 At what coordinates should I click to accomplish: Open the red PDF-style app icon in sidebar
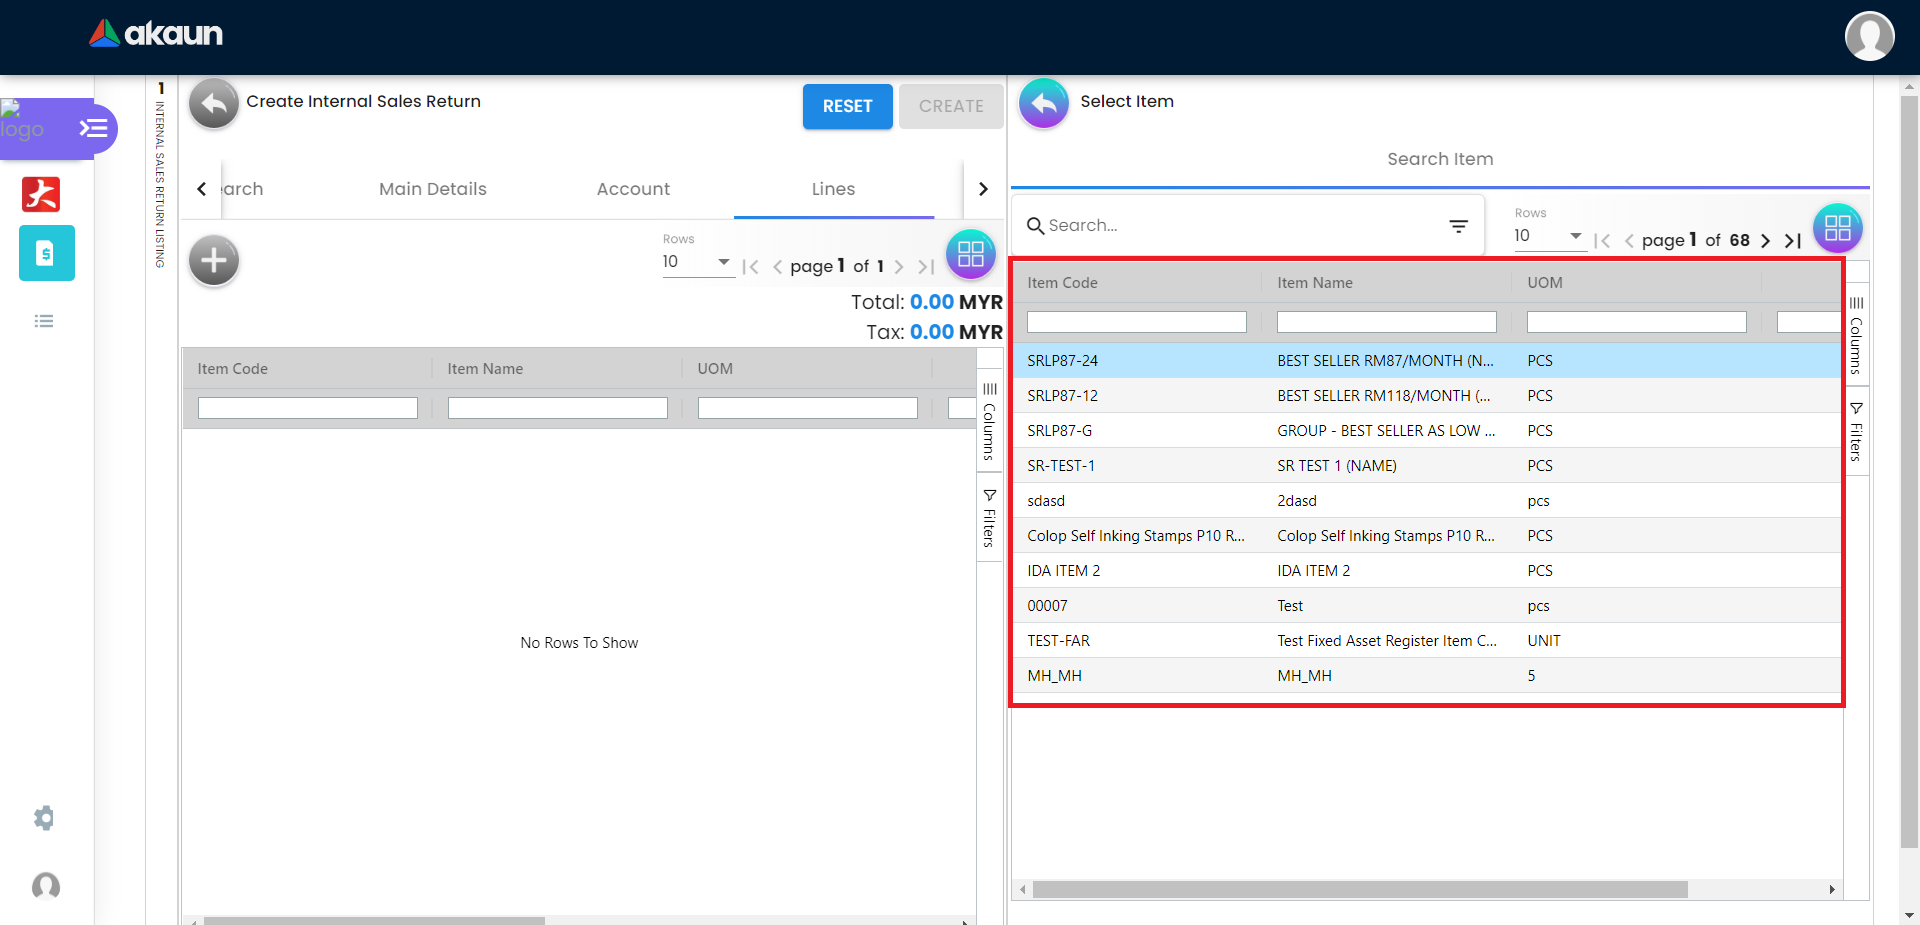[x=41, y=194]
